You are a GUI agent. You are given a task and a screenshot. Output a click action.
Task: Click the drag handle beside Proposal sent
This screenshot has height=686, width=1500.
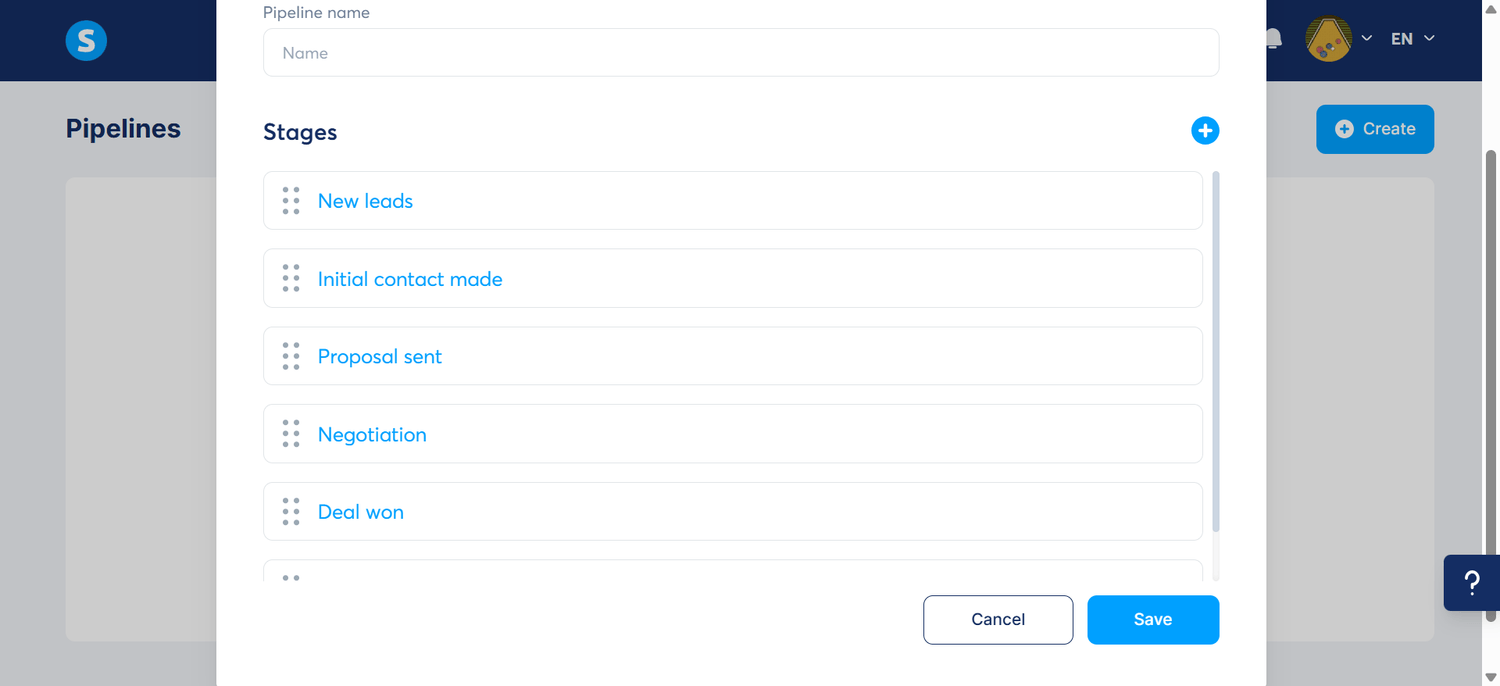(x=290, y=356)
